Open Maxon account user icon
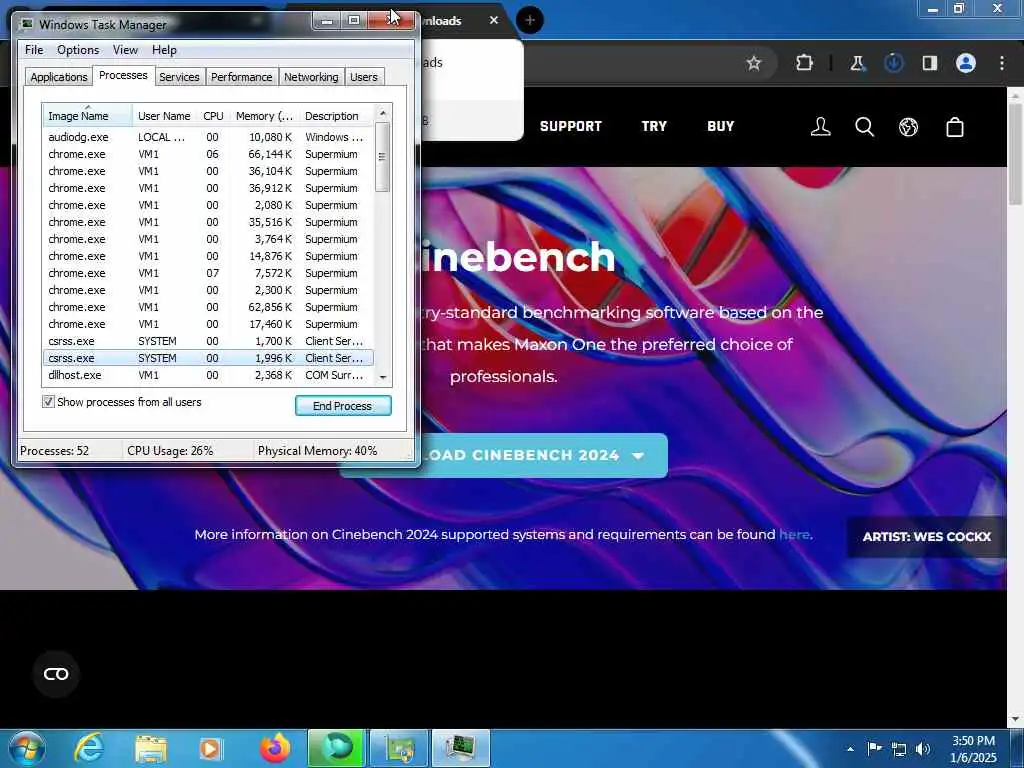The height and width of the screenshot is (768, 1024). tap(820, 127)
